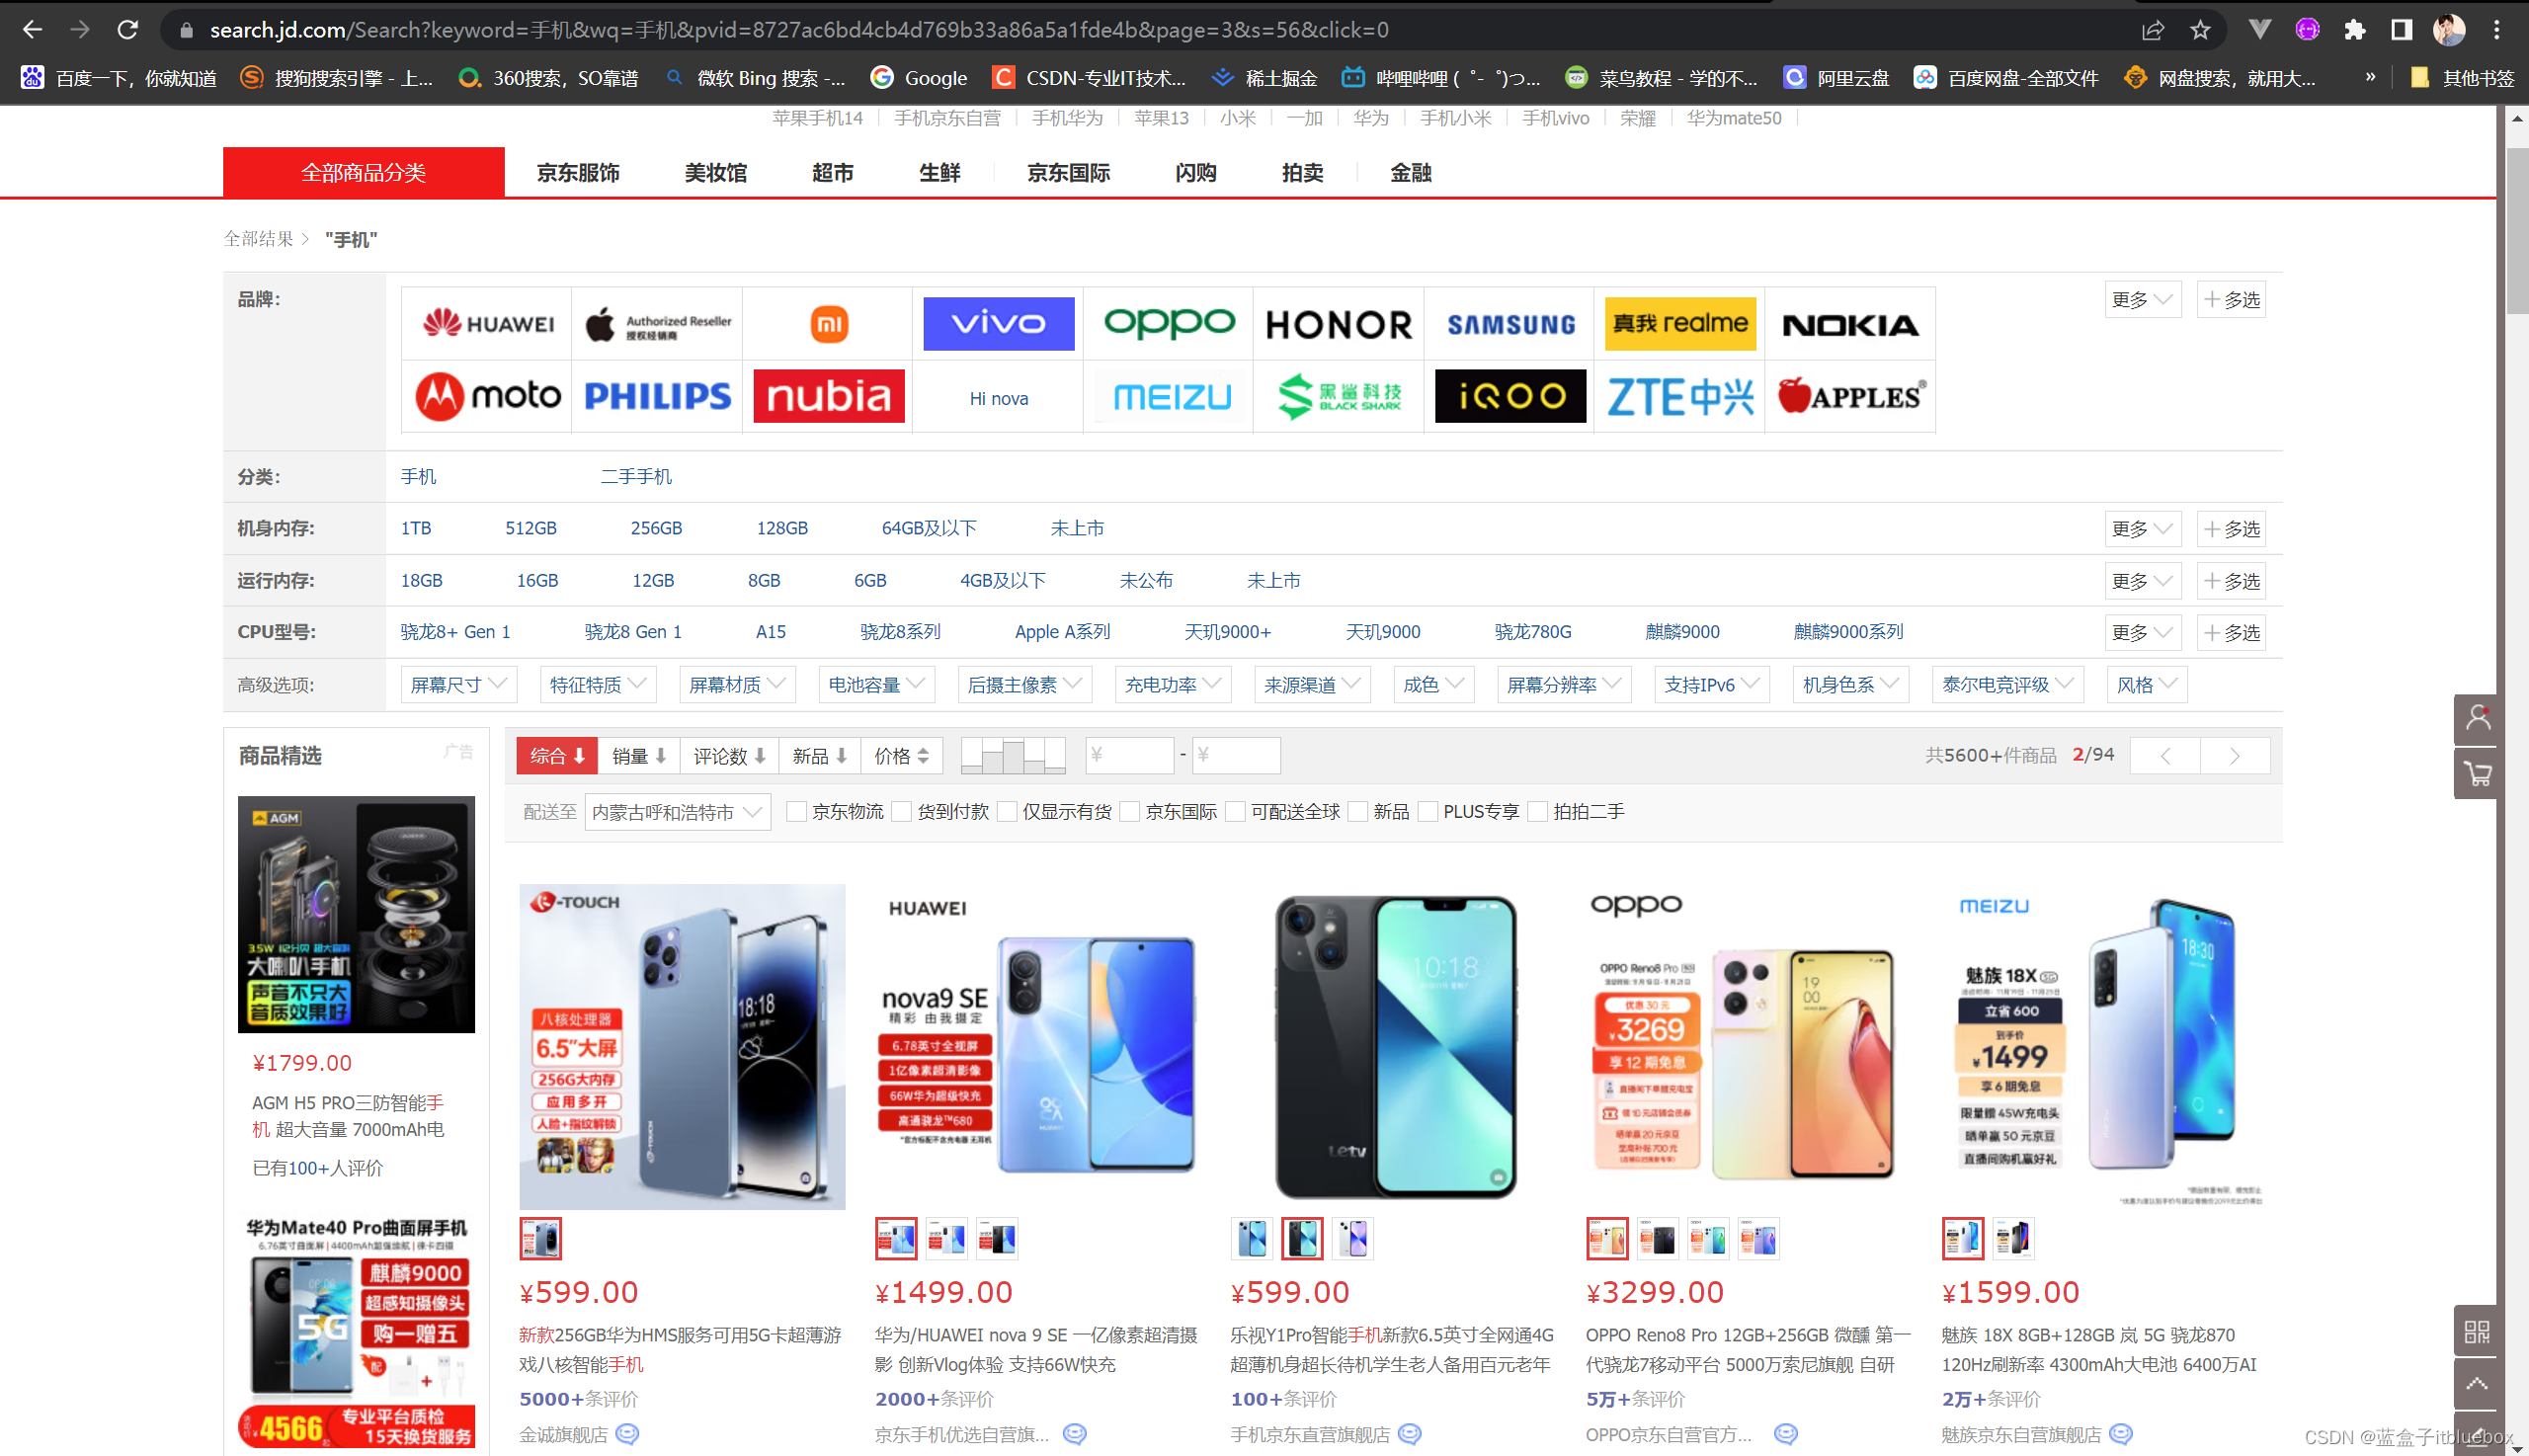Open the 京东国际 navigation item
The height and width of the screenshot is (1456, 2529).
(1068, 173)
